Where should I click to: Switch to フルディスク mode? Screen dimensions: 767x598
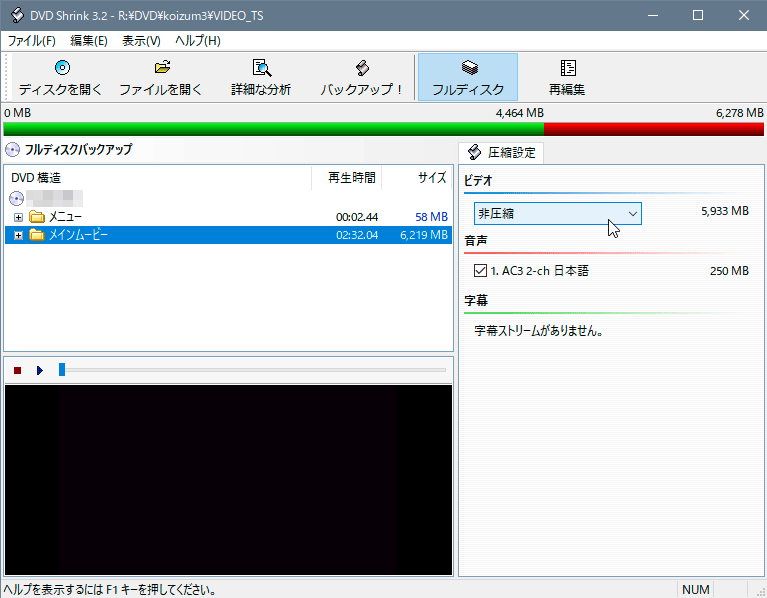coord(468,77)
